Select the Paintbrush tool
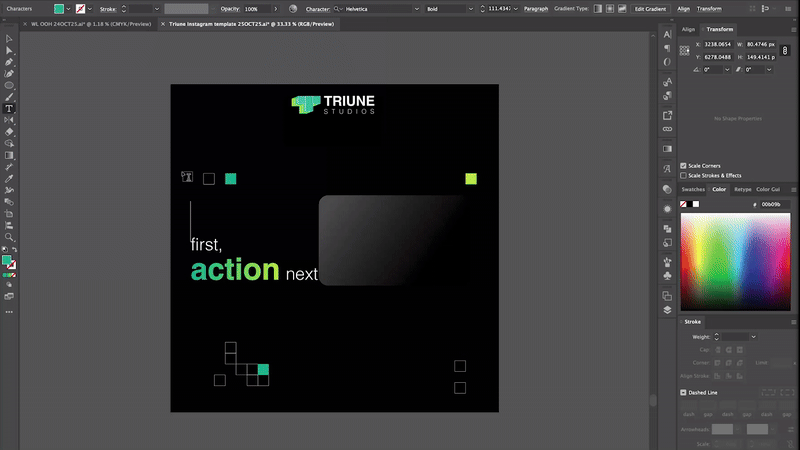The image size is (800, 450). 9,97
